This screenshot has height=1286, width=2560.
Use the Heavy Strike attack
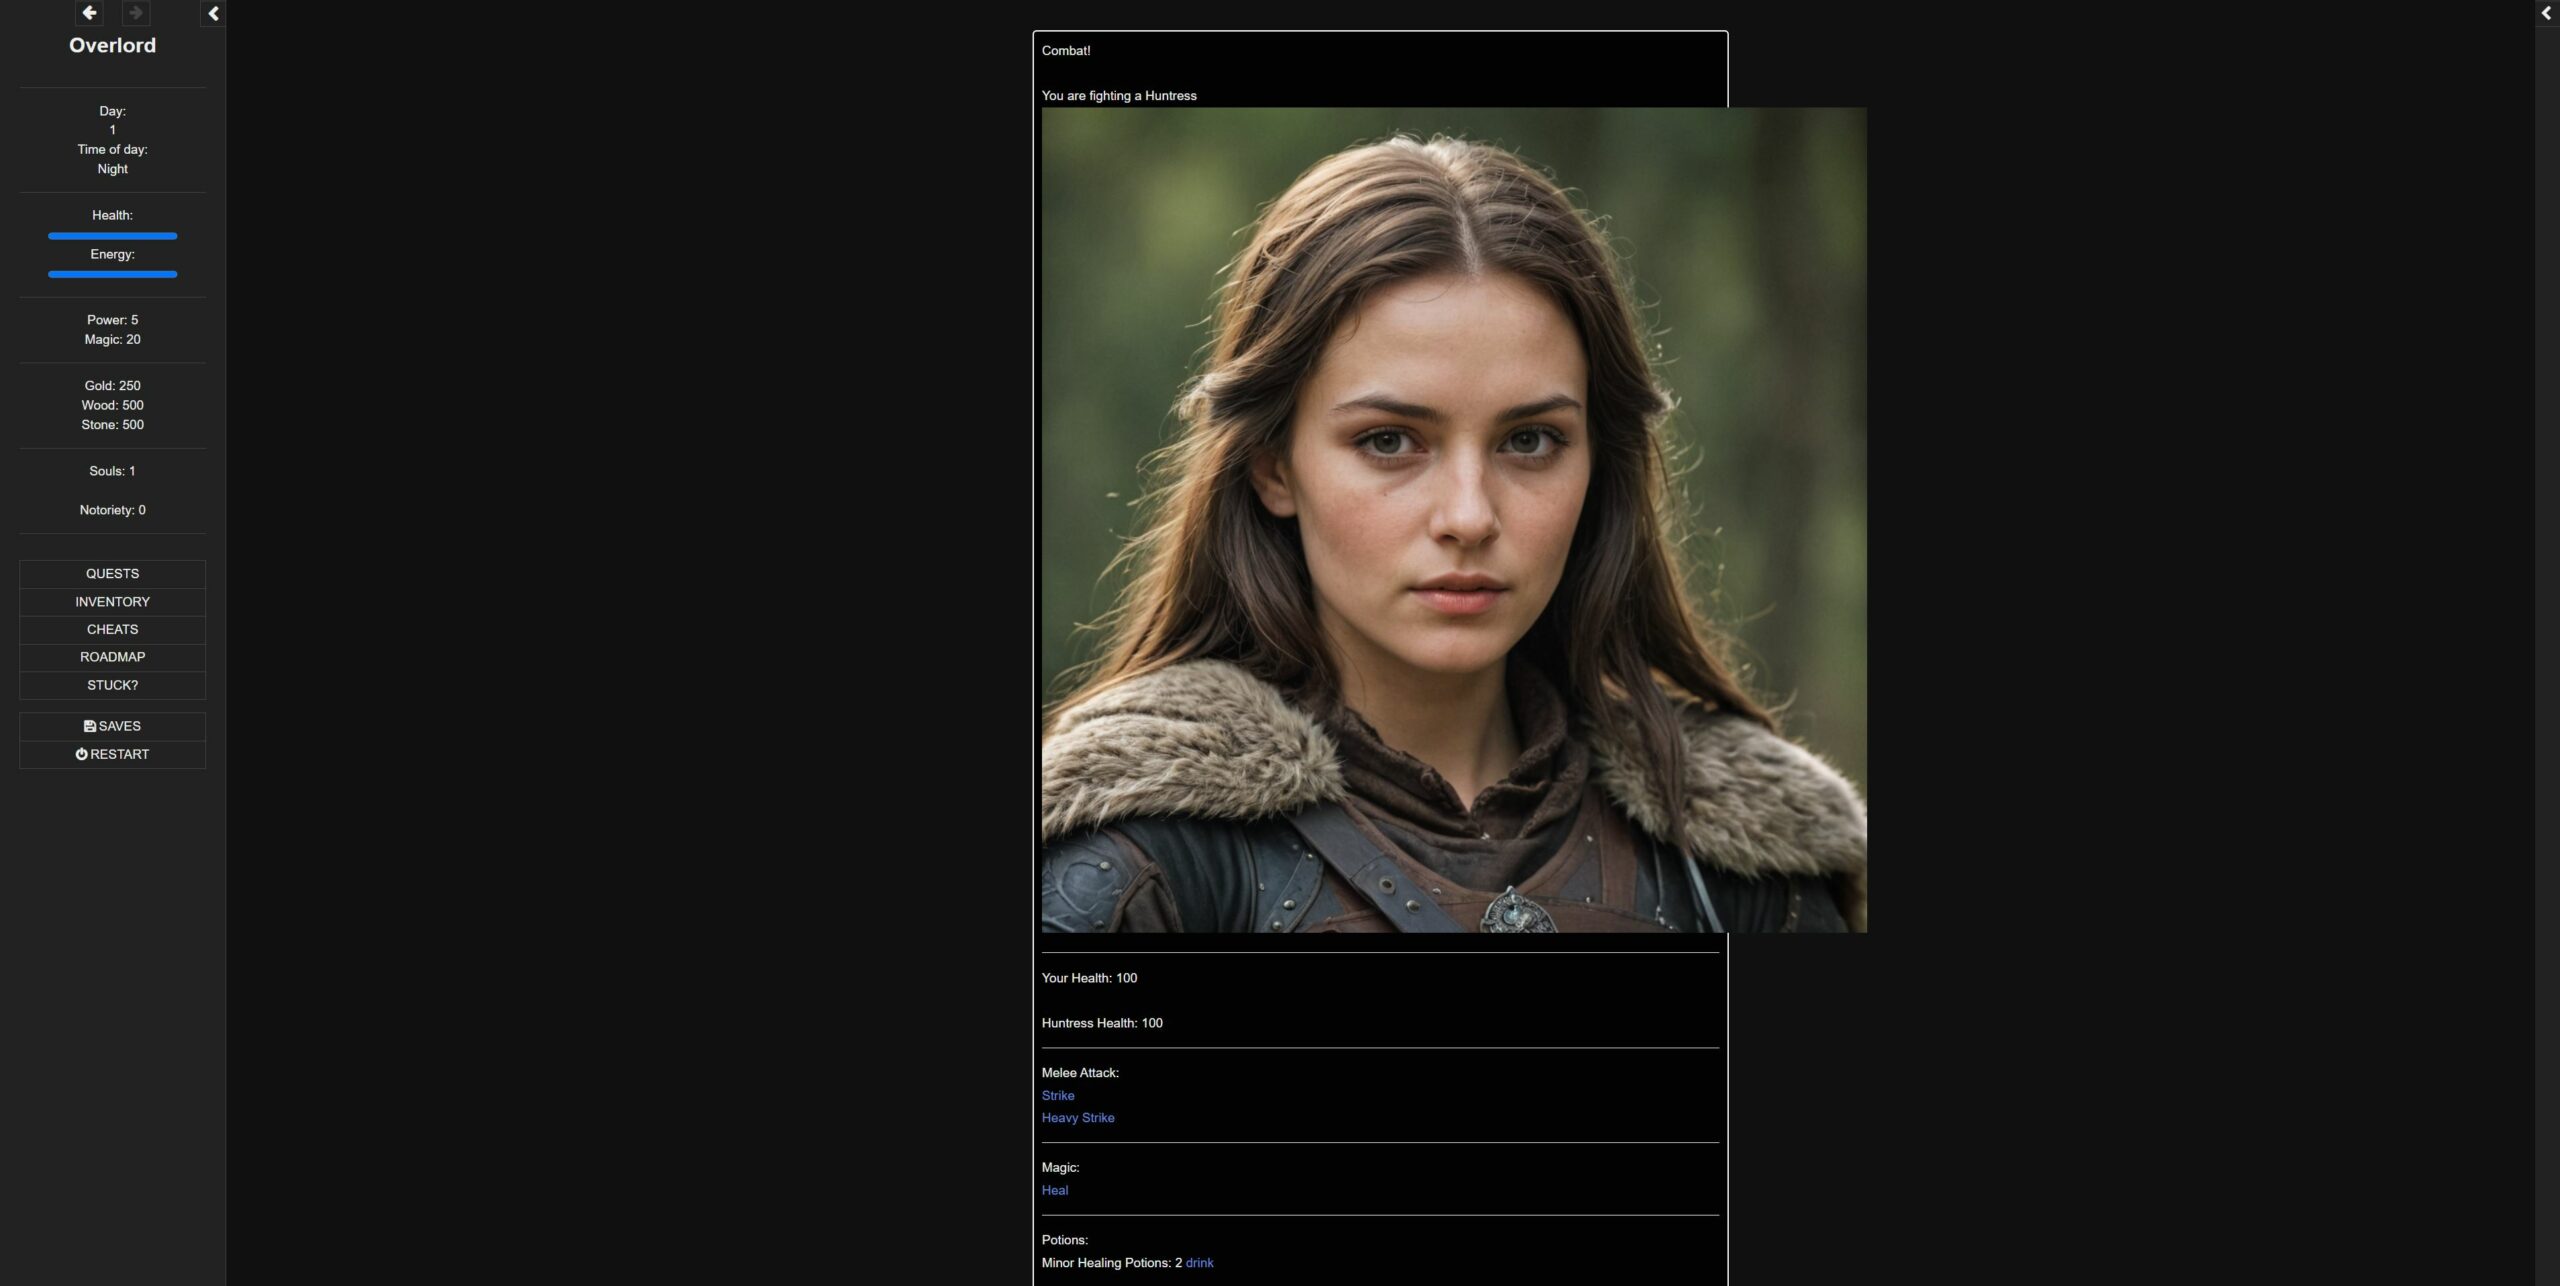coord(1077,1118)
